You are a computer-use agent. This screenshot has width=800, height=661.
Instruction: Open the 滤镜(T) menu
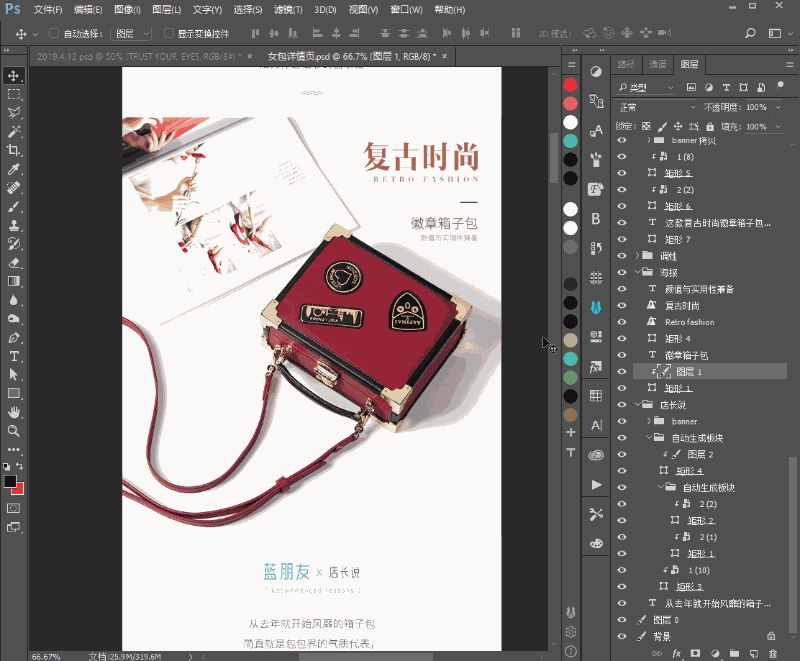tap(288, 10)
